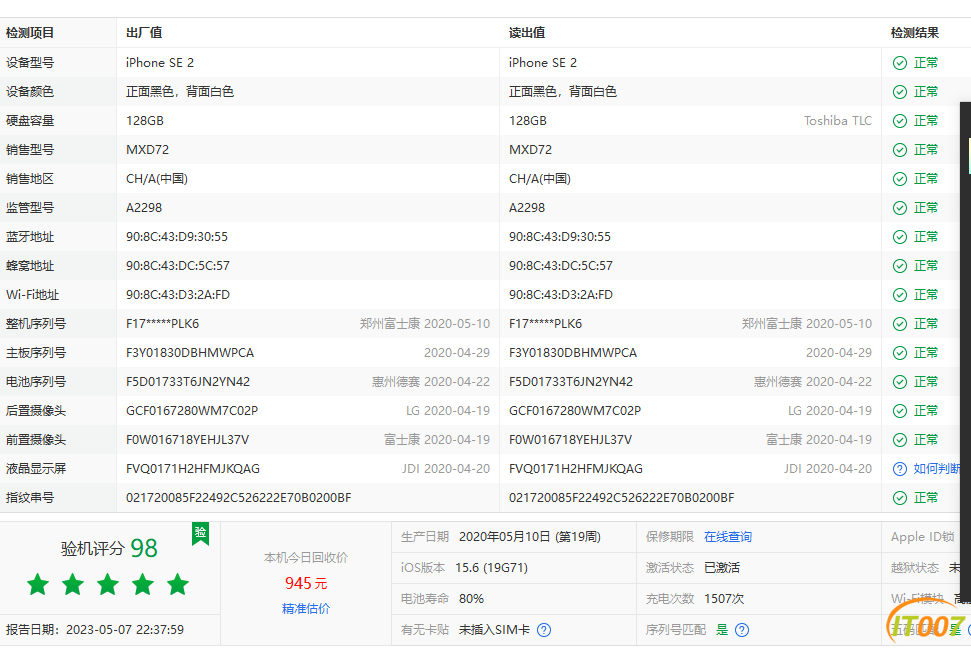Screen dimensions: 971x649
Task: Click factory value 128GB in 硬盘容量 row
Action: (145, 121)
